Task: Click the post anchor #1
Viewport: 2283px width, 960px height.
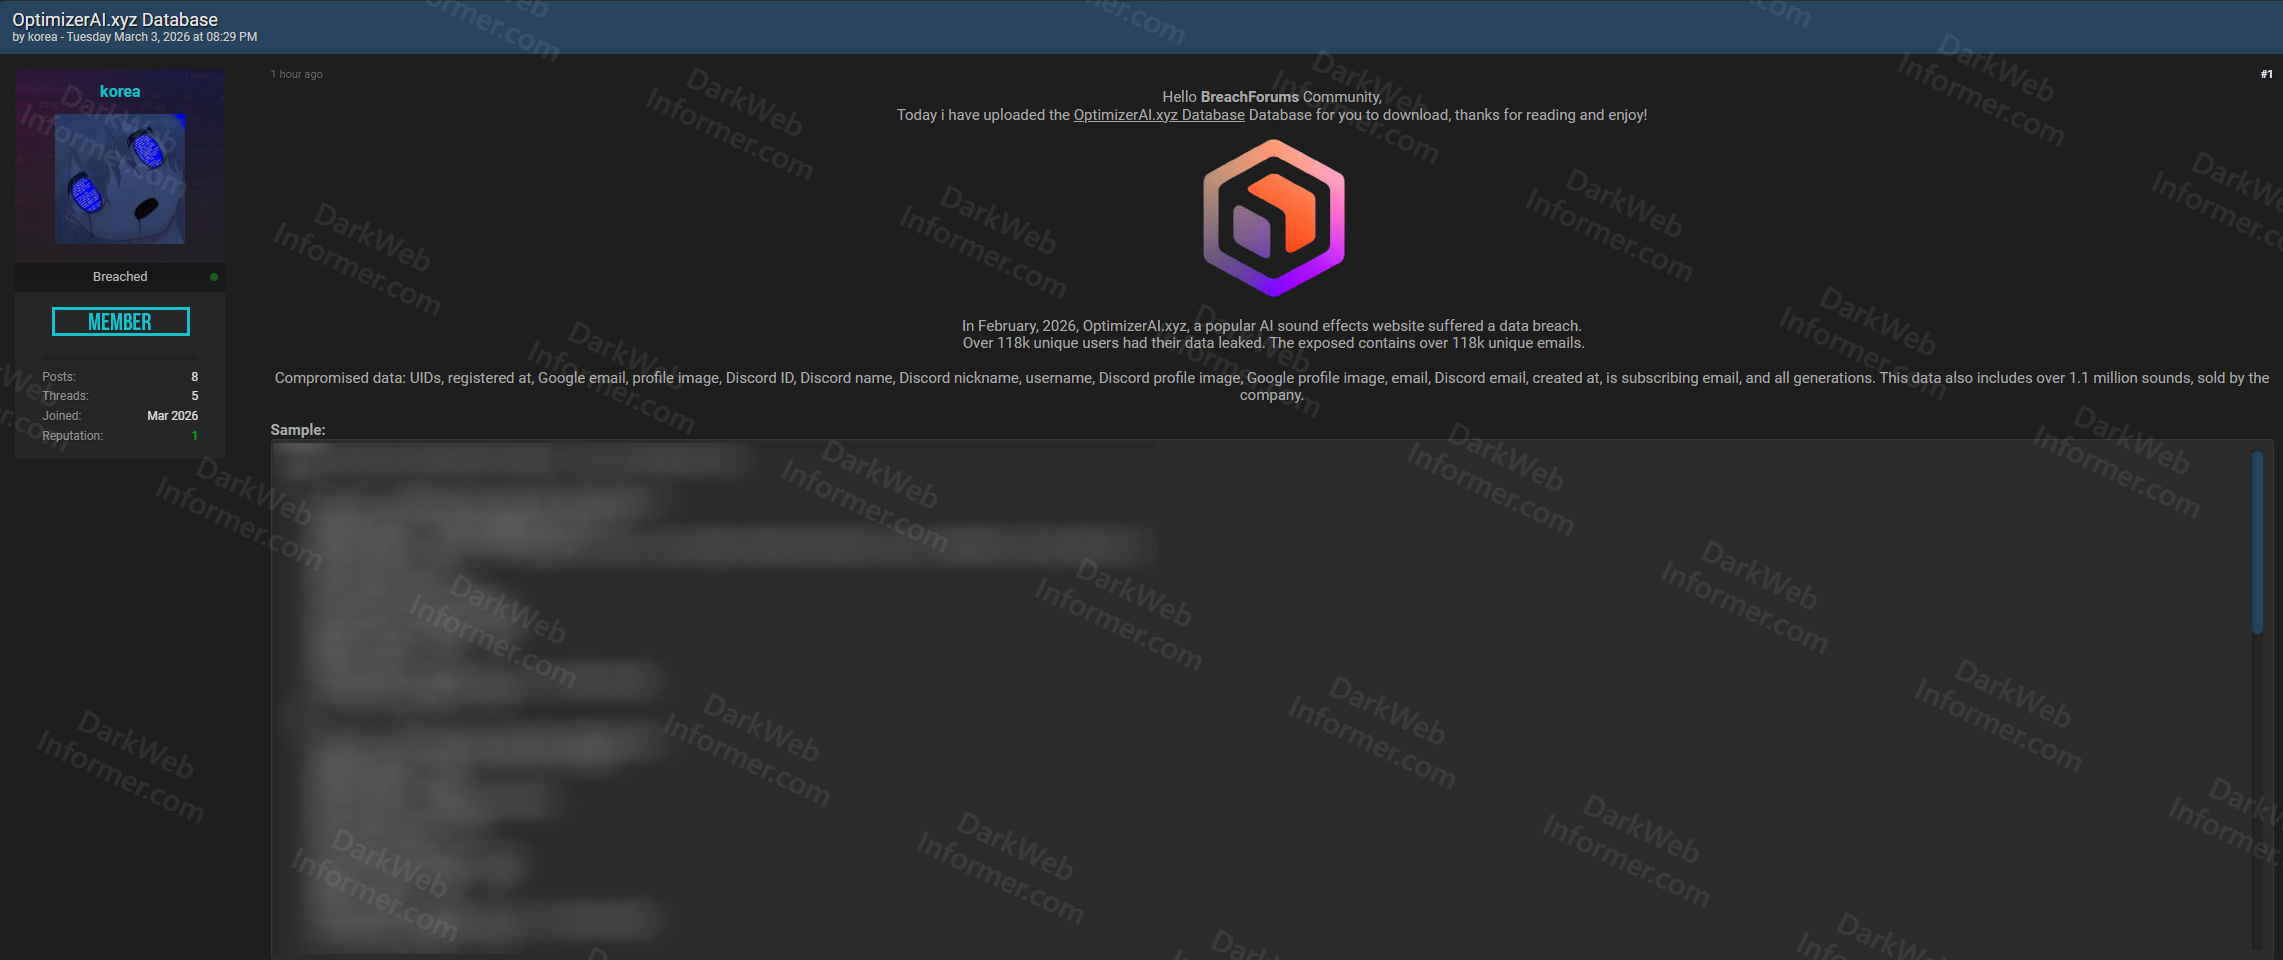Action: [x=2264, y=73]
